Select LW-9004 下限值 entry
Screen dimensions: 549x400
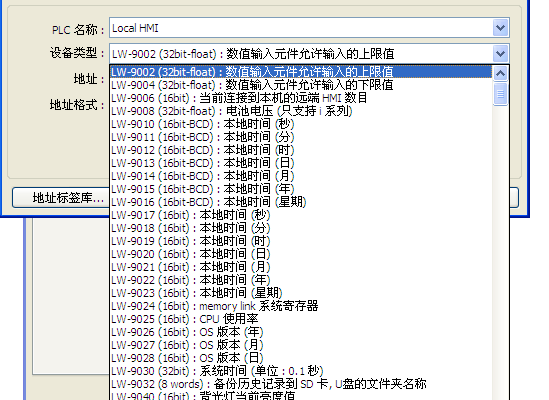point(301,85)
